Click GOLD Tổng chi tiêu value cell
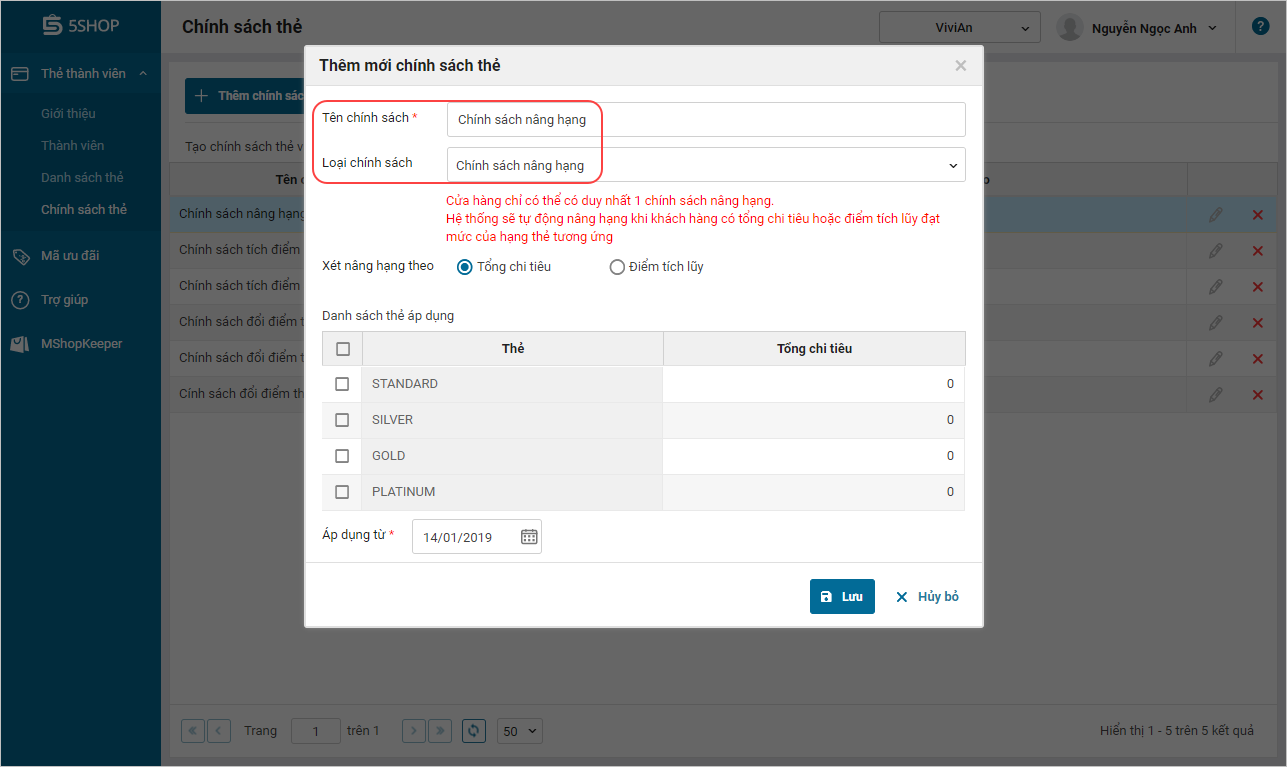The width and height of the screenshot is (1287, 767). [x=814, y=456]
